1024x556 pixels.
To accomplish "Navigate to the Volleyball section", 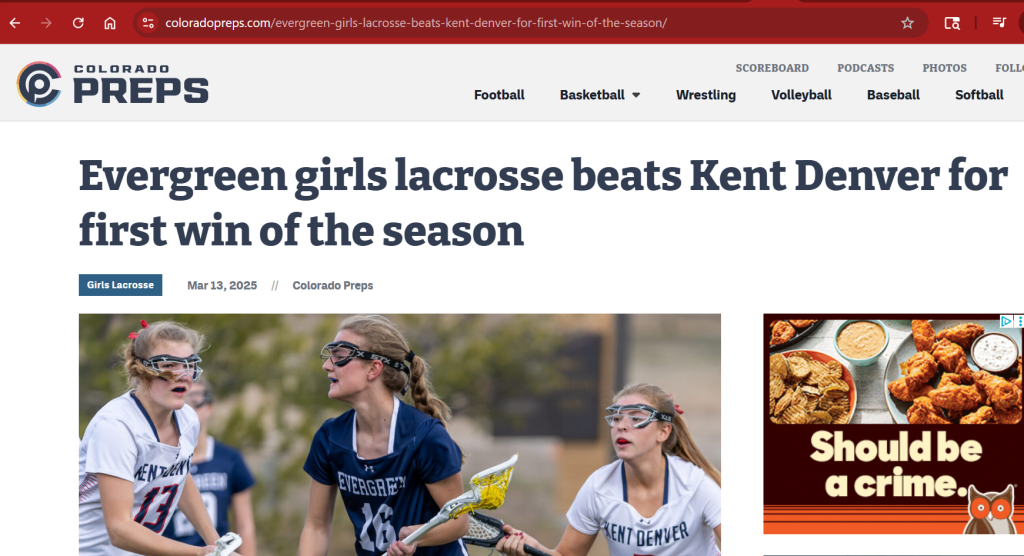I will point(801,95).
